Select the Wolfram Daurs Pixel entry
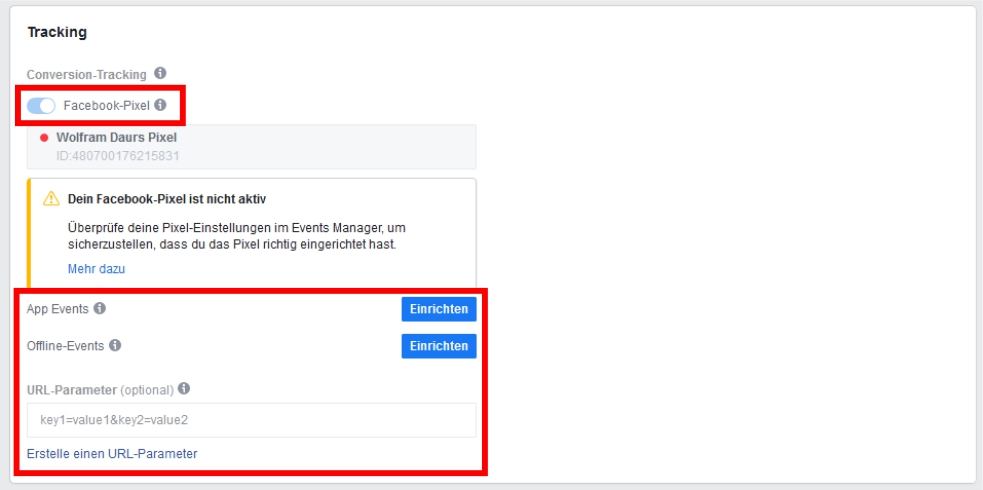 [251, 147]
